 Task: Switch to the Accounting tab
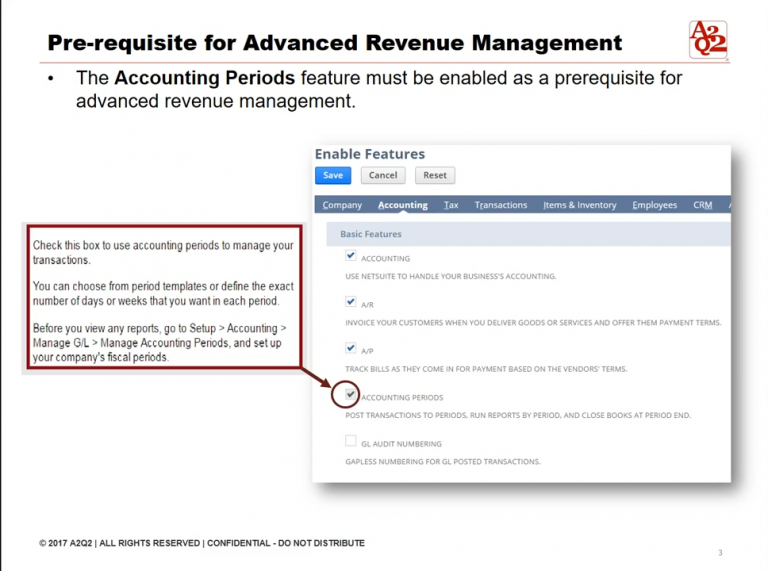[402, 205]
